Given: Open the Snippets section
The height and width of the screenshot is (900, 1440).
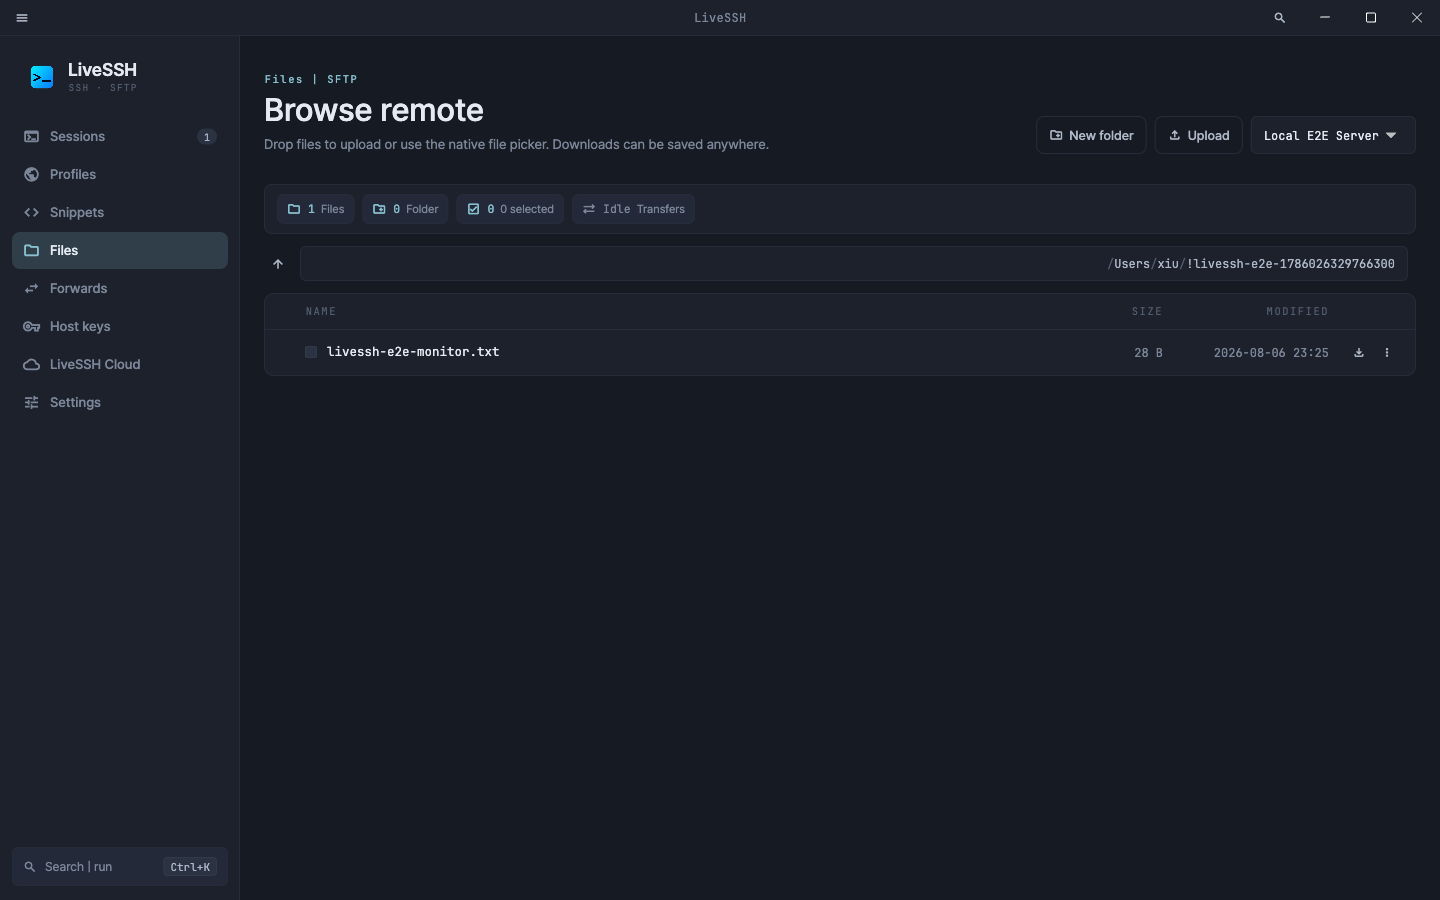Looking at the screenshot, I should (x=120, y=213).
